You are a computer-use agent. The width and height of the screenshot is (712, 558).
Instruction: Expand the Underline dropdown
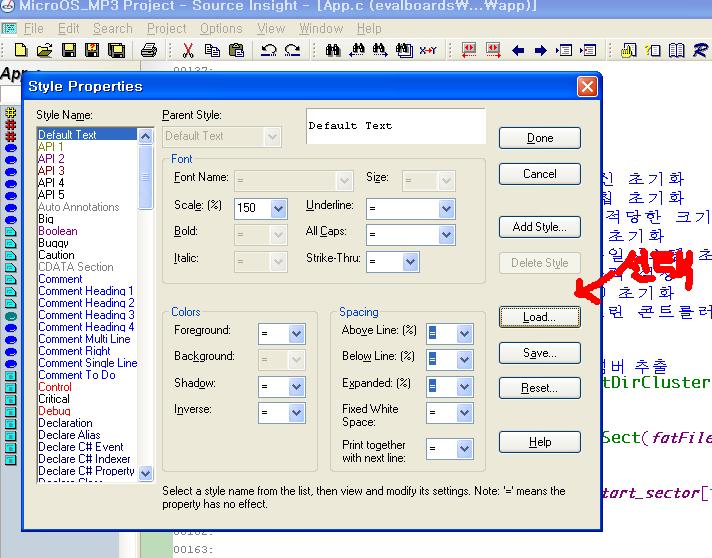pos(446,209)
